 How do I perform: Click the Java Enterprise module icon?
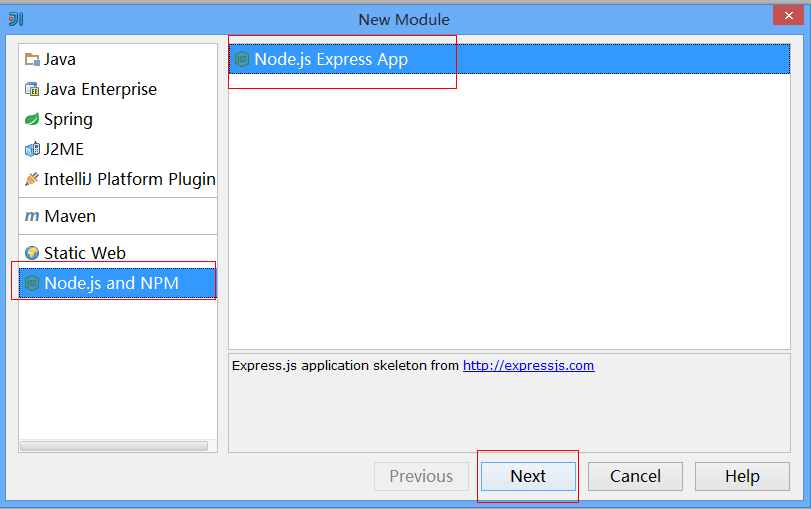tap(32, 90)
